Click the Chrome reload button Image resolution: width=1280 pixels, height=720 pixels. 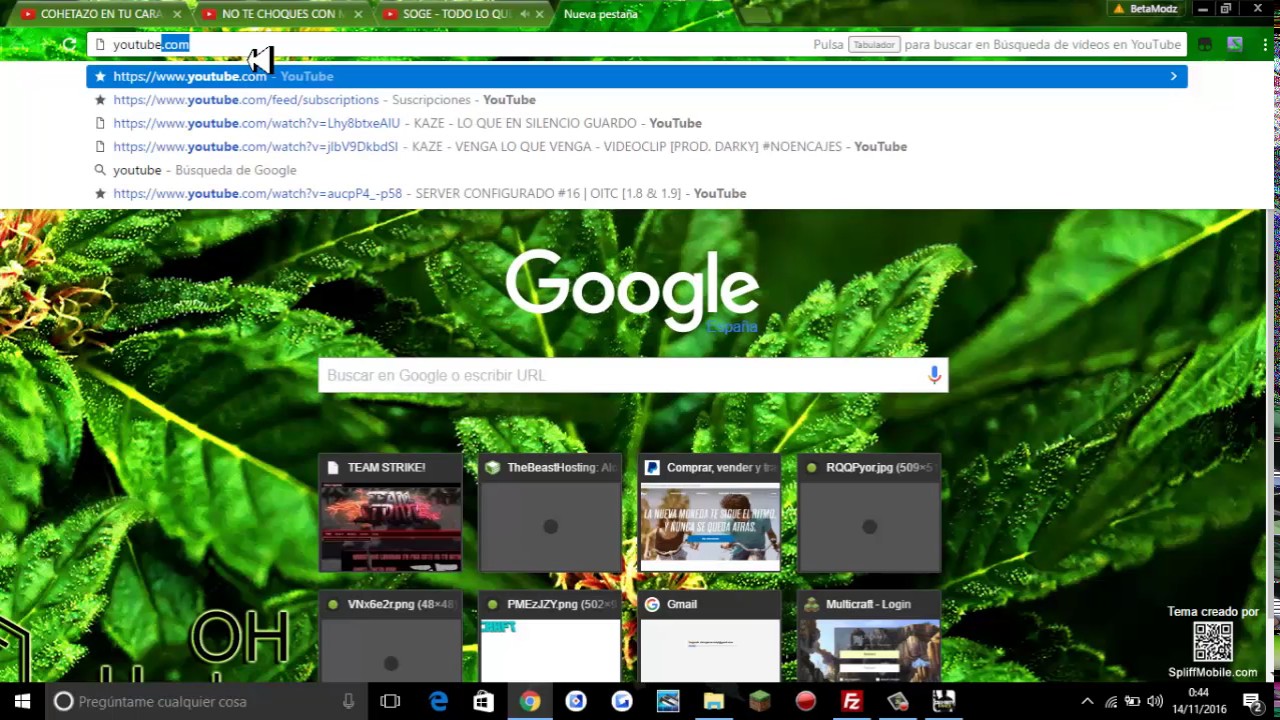click(69, 44)
